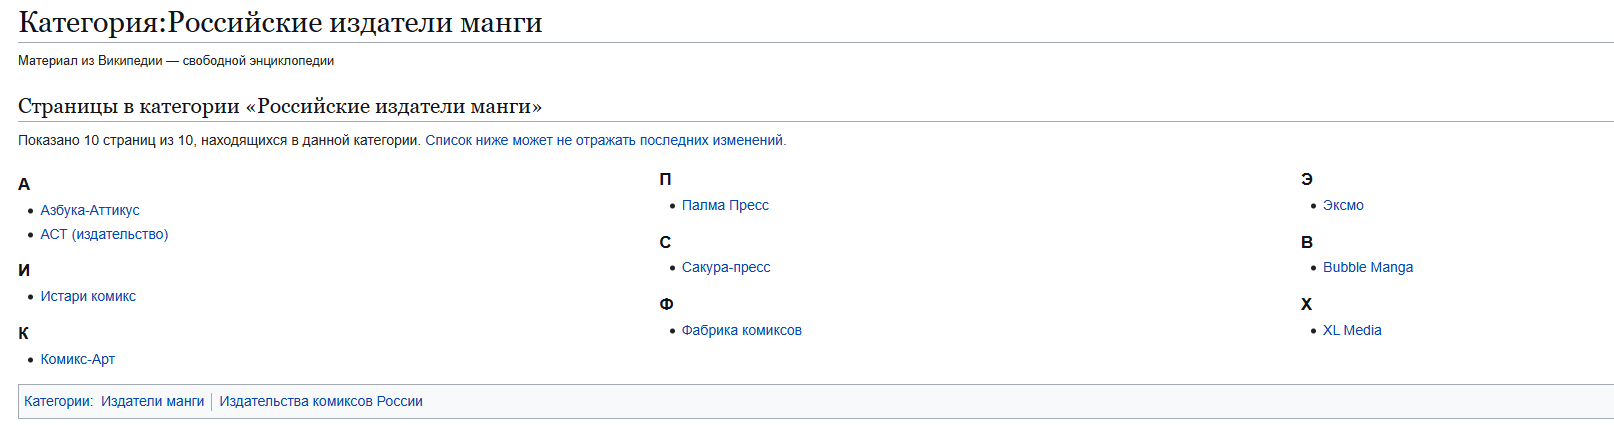Click the АСТ (издательство) link
This screenshot has width=1614, height=425.
[x=104, y=234]
